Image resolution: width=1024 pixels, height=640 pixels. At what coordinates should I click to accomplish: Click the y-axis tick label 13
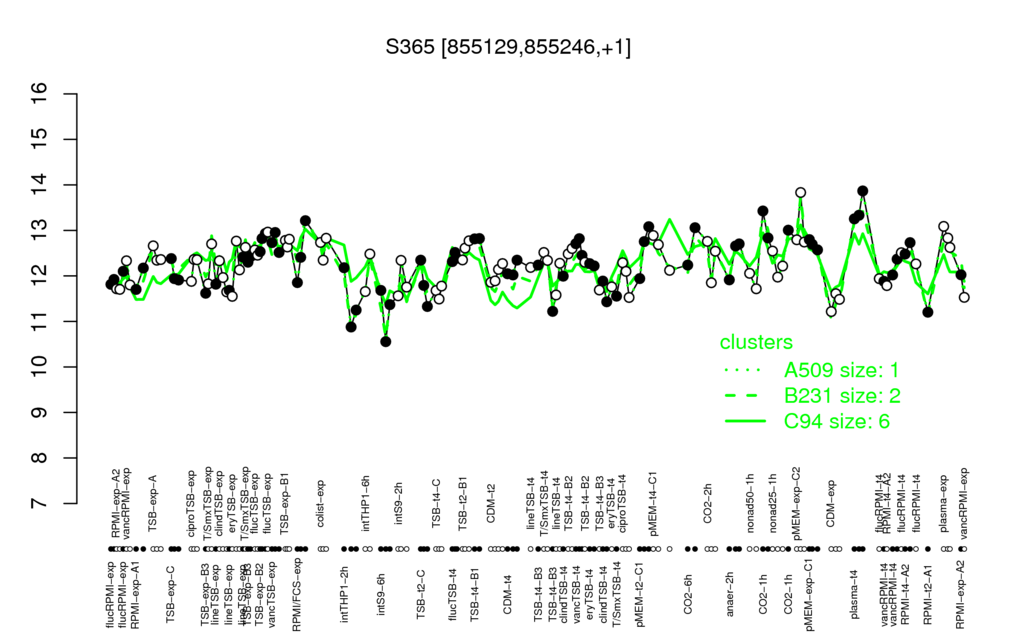point(40,231)
